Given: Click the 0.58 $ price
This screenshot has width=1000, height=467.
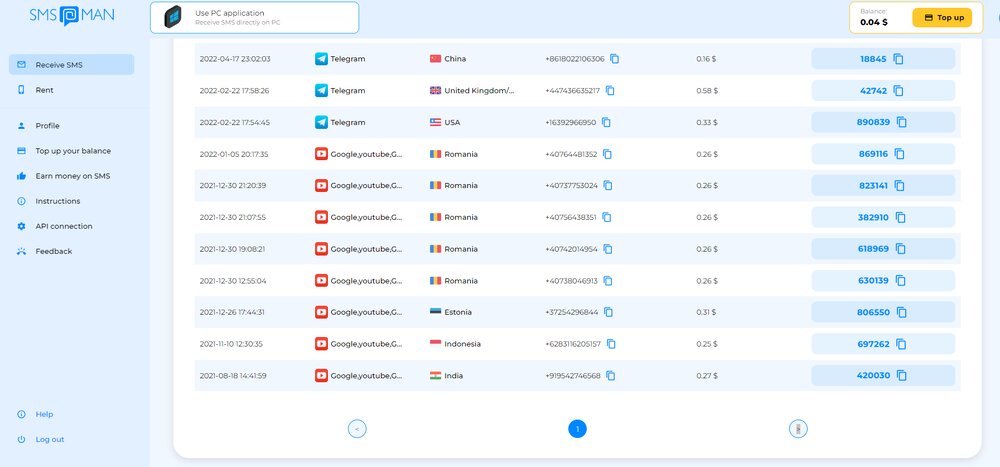Looking at the screenshot, I should (x=707, y=91).
